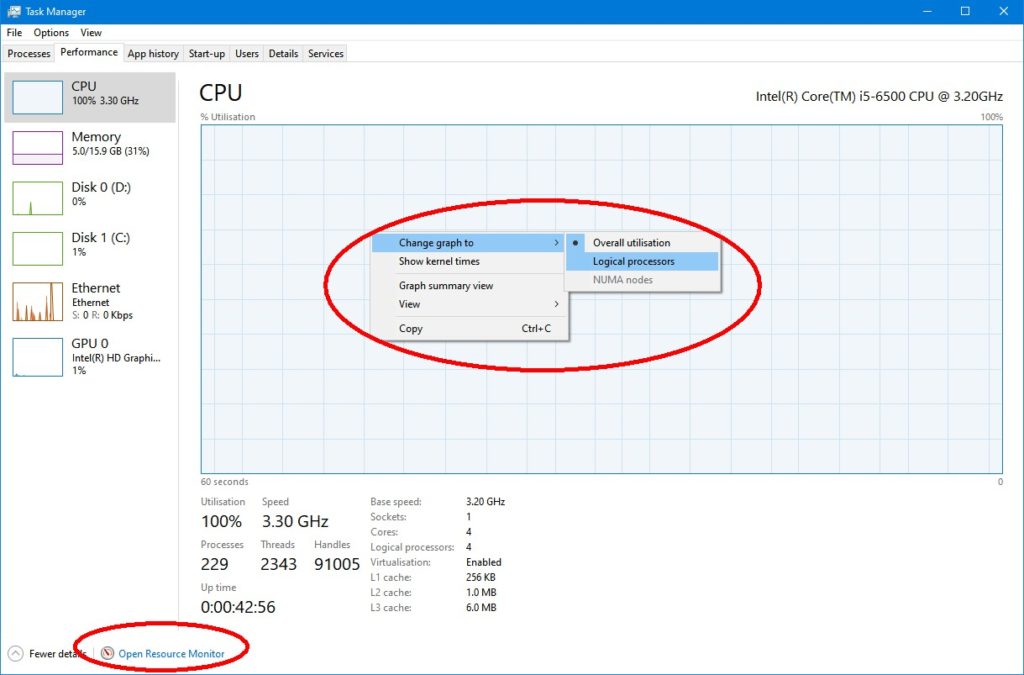Switch to the Processes tab
The height and width of the screenshot is (675, 1024).
[29, 54]
